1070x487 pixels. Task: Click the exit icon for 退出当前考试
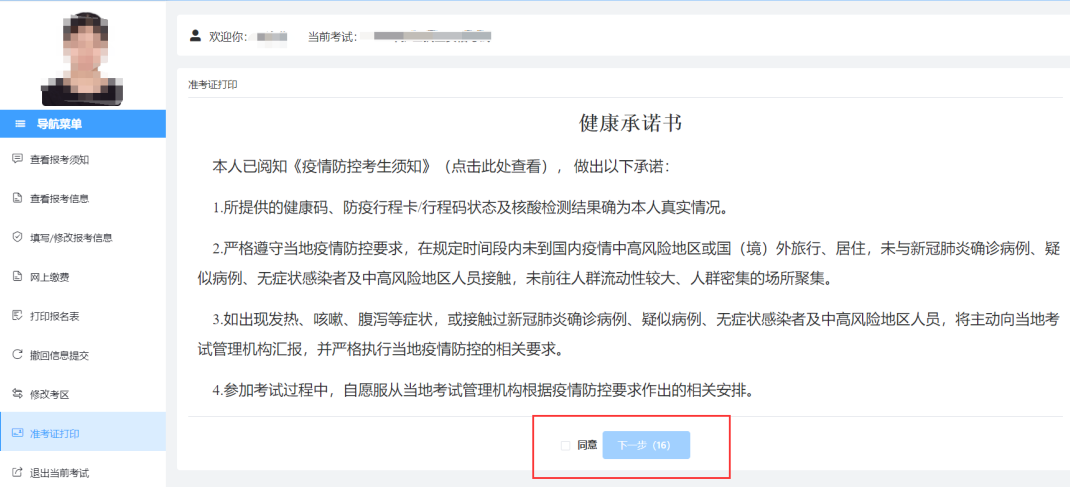click(16, 471)
